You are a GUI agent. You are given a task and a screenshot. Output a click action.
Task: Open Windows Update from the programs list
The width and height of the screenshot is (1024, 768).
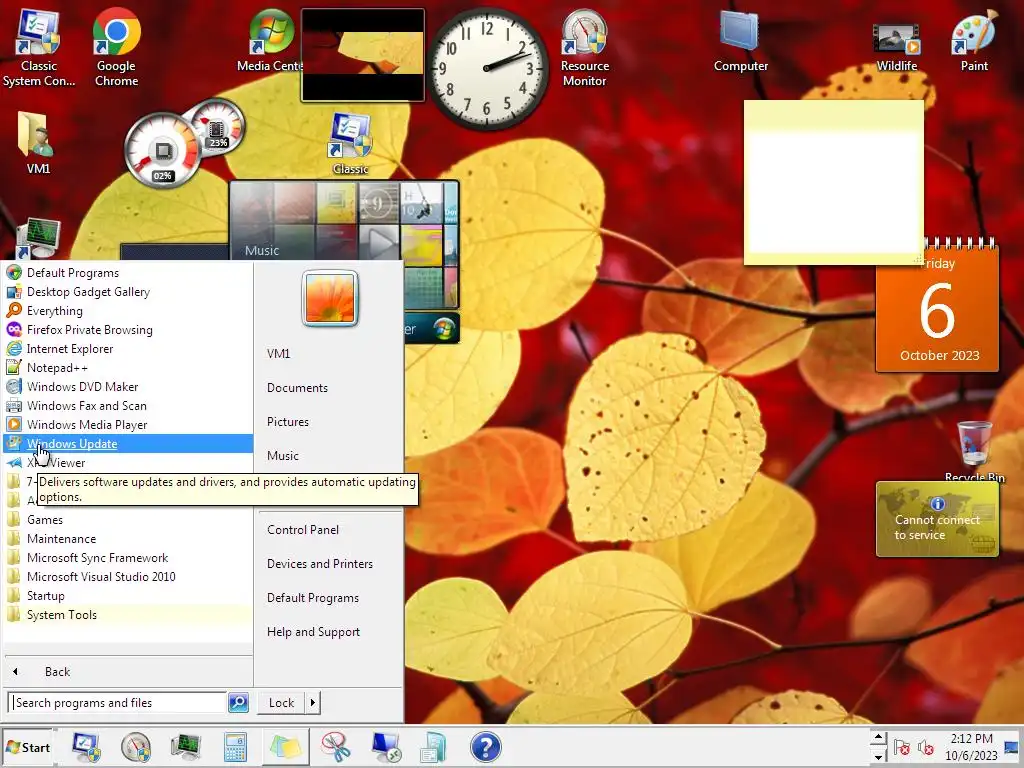(x=128, y=443)
